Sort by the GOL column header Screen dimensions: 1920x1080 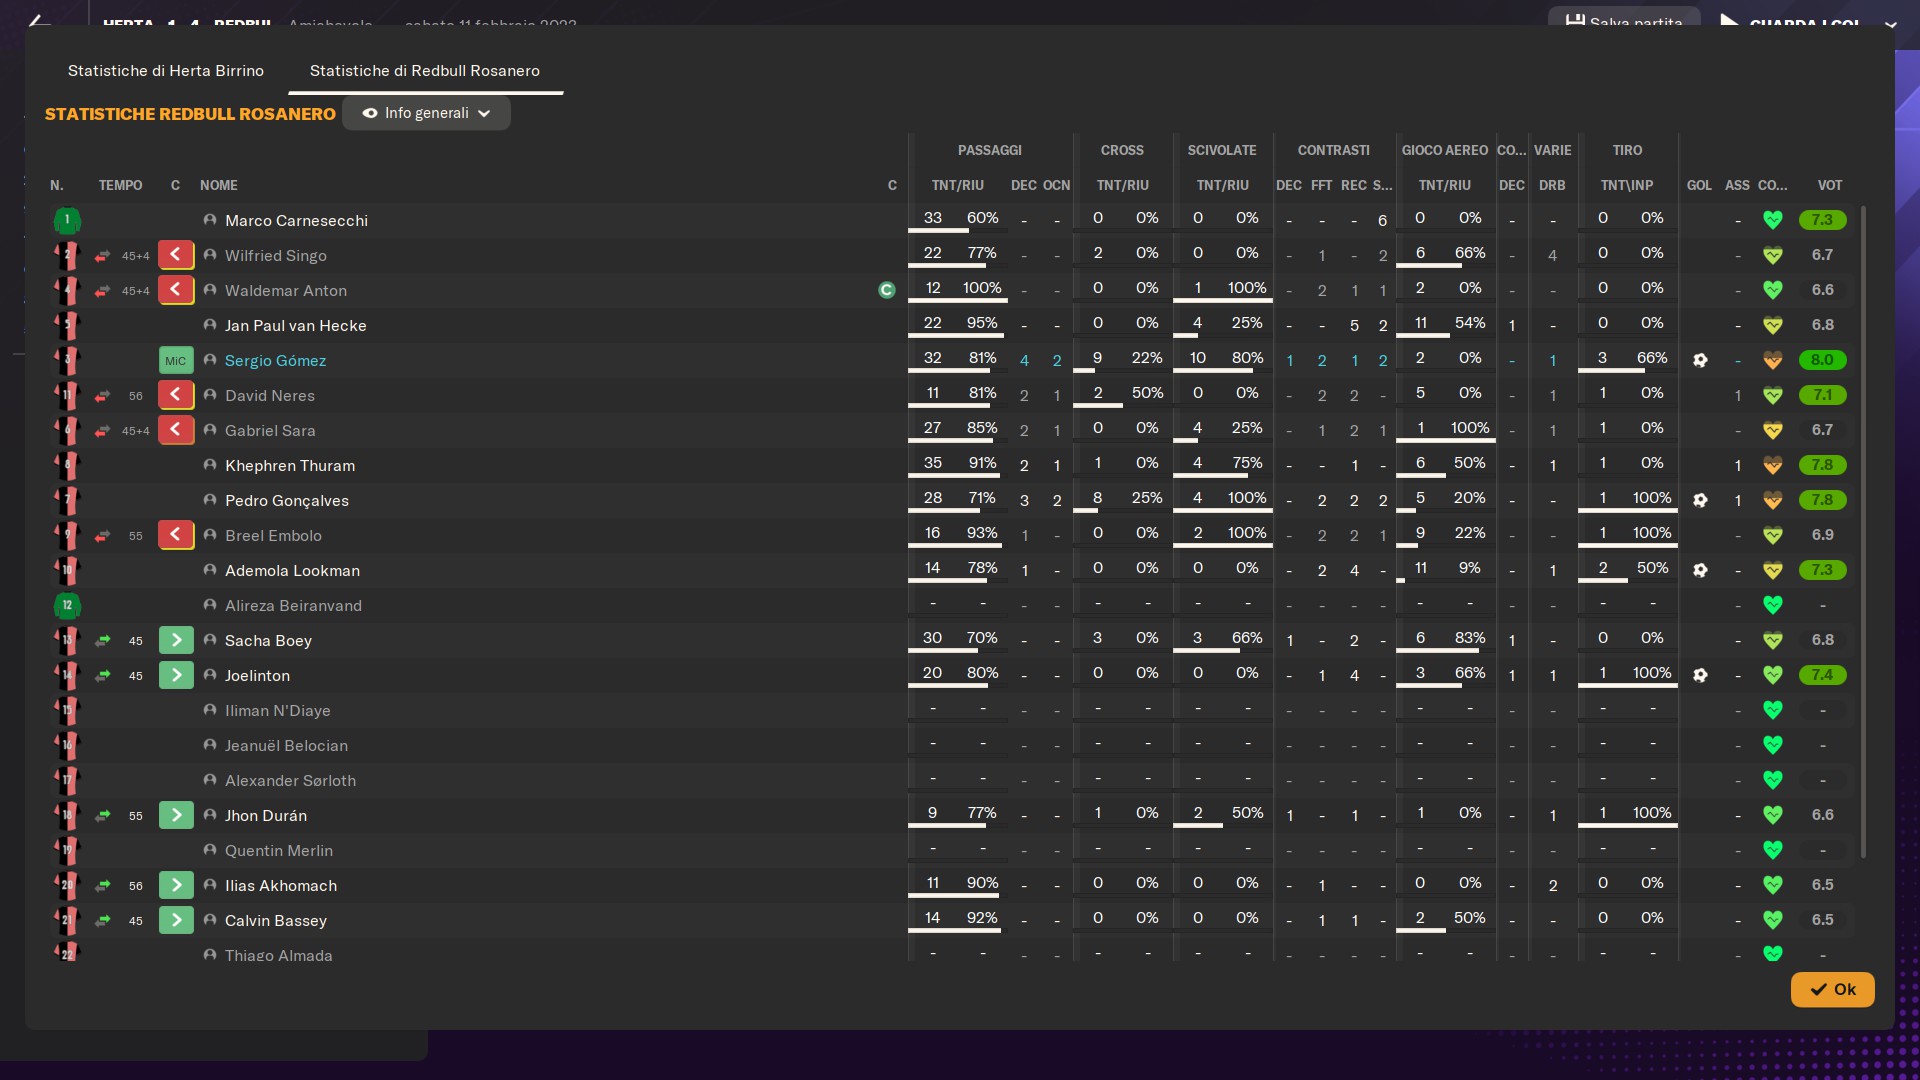[1699, 185]
